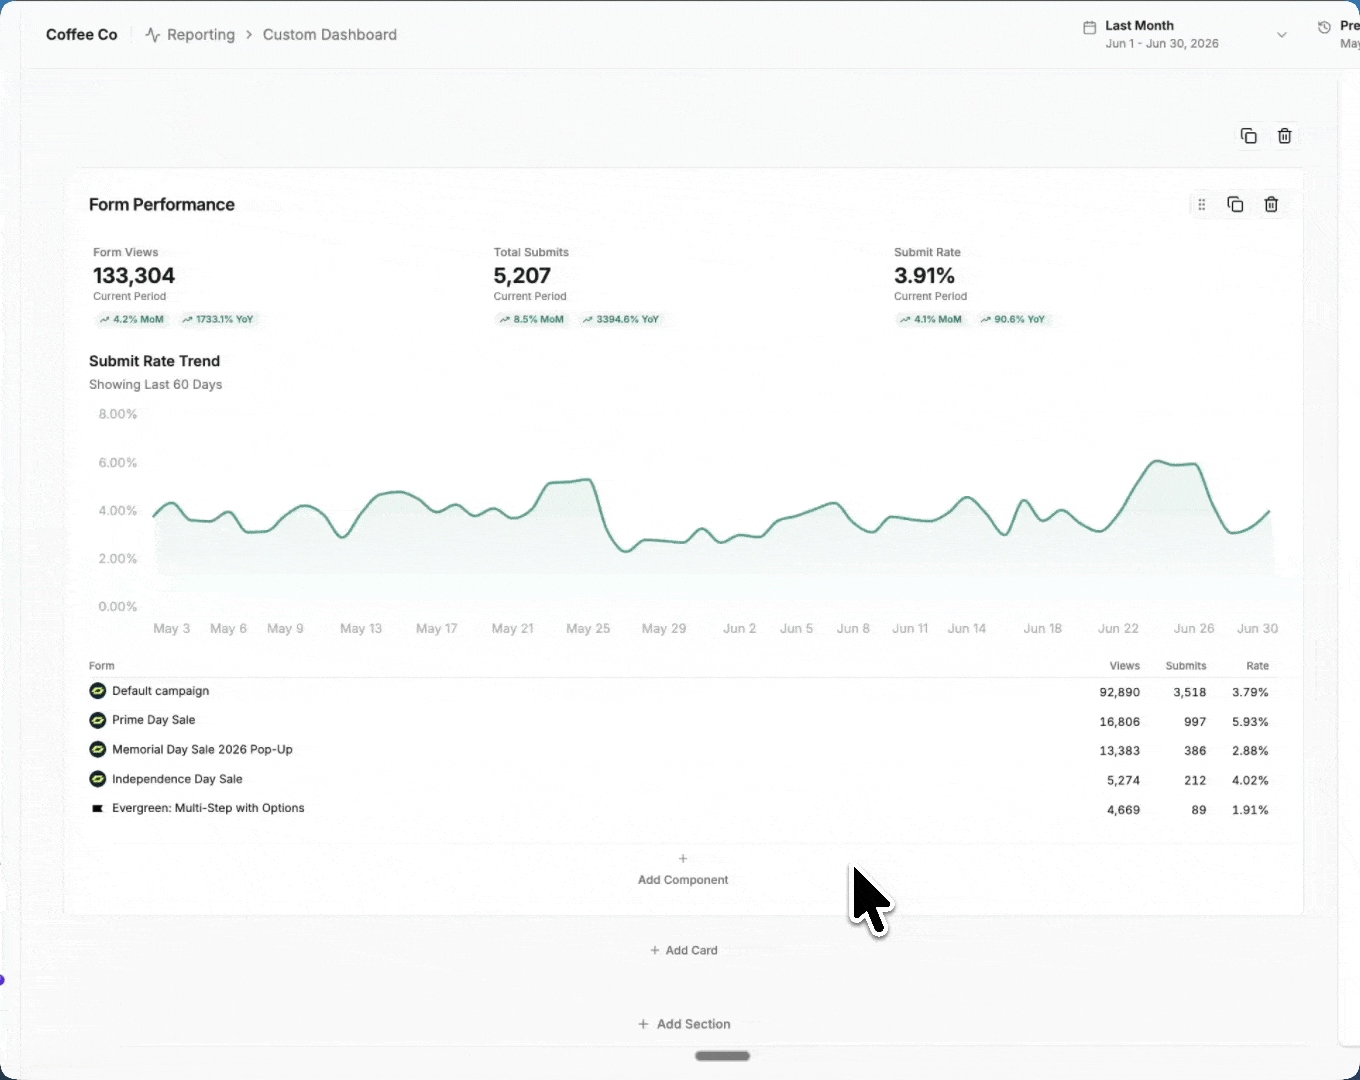This screenshot has width=1360, height=1080.
Task: Click the Memorial Day Sale form icon
Action: tap(97, 749)
